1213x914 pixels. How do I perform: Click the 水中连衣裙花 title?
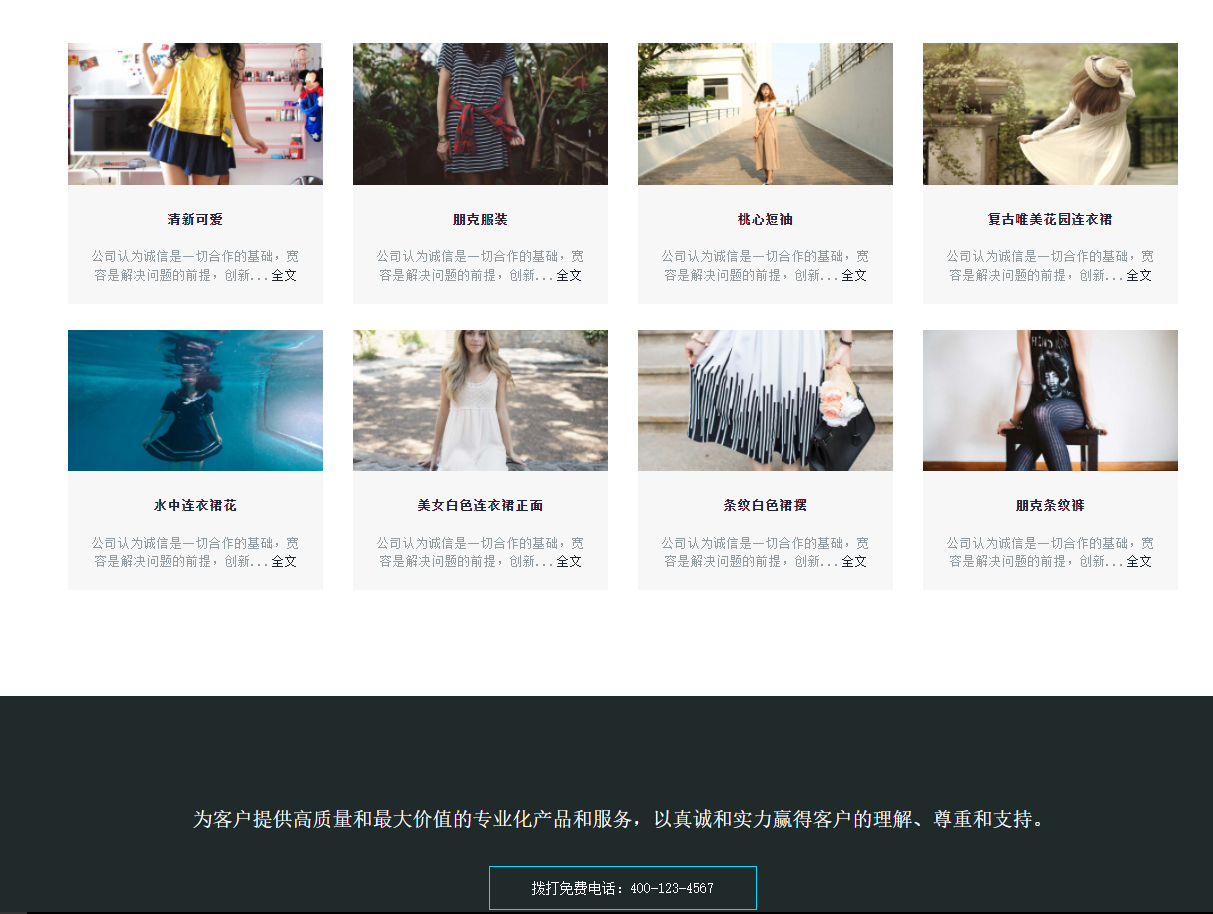(x=195, y=506)
